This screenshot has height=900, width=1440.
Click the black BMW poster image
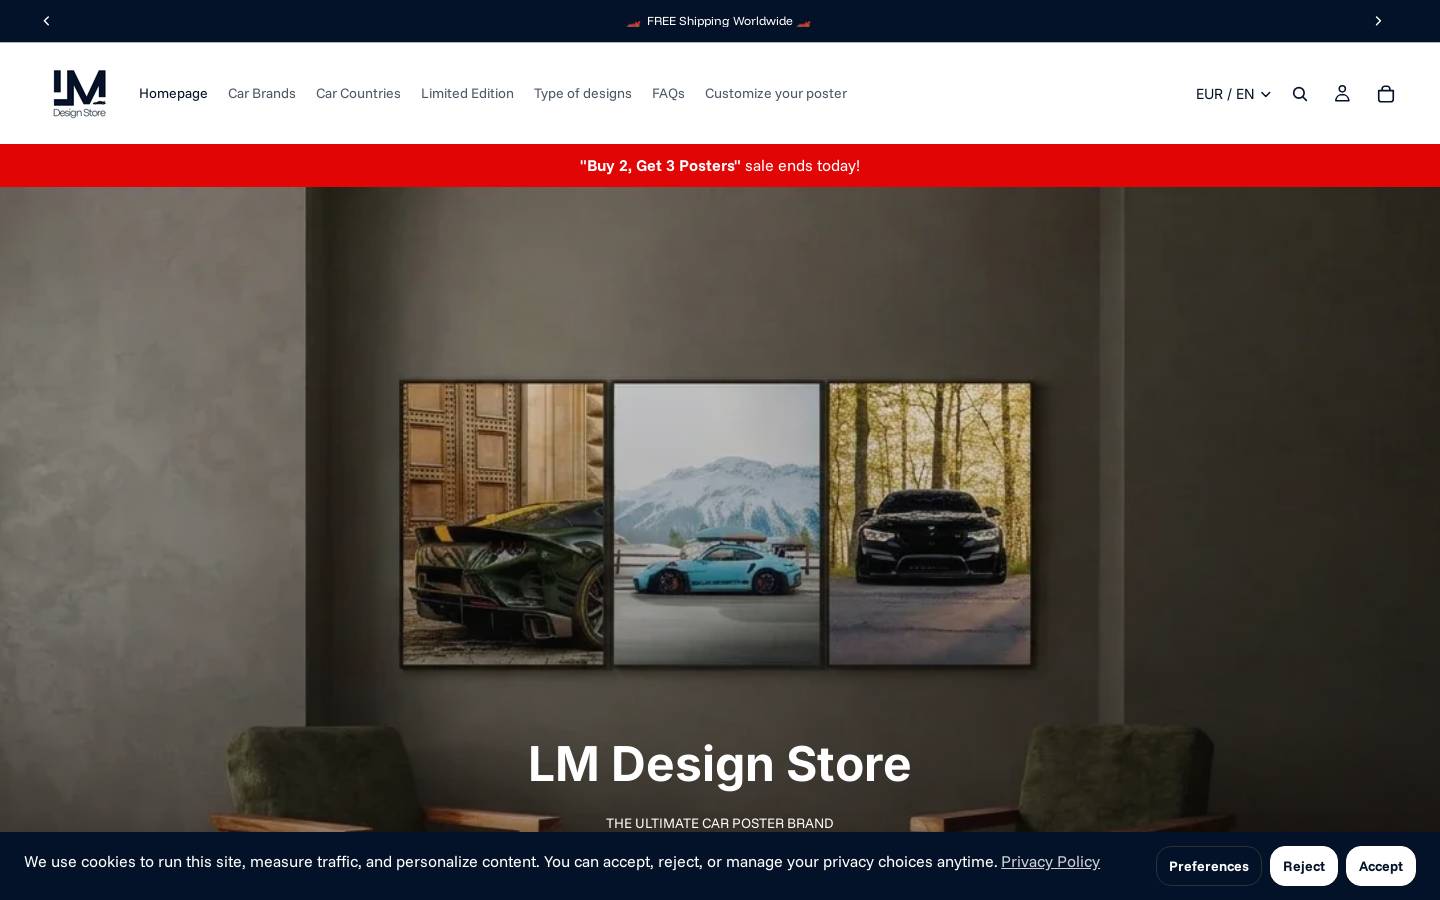point(930,524)
